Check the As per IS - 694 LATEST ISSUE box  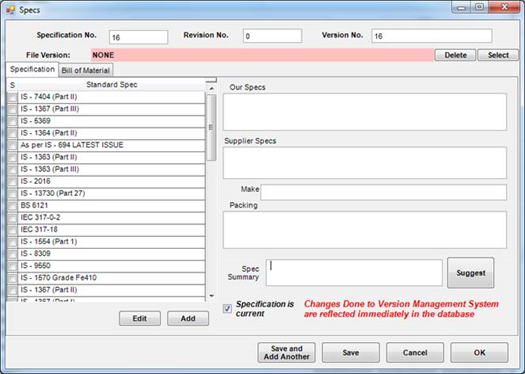(x=12, y=146)
